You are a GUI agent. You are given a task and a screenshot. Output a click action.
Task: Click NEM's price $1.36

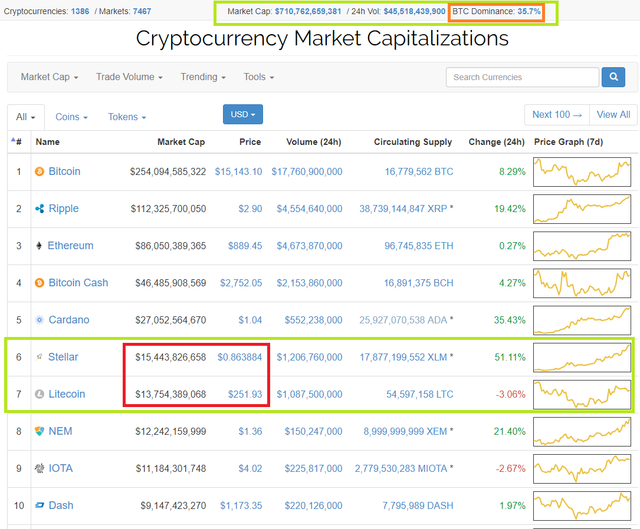coord(250,432)
